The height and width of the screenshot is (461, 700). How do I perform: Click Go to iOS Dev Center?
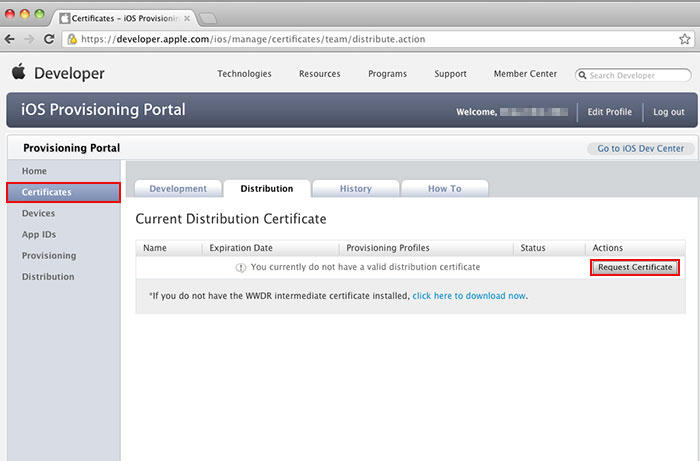pyautogui.click(x=640, y=149)
